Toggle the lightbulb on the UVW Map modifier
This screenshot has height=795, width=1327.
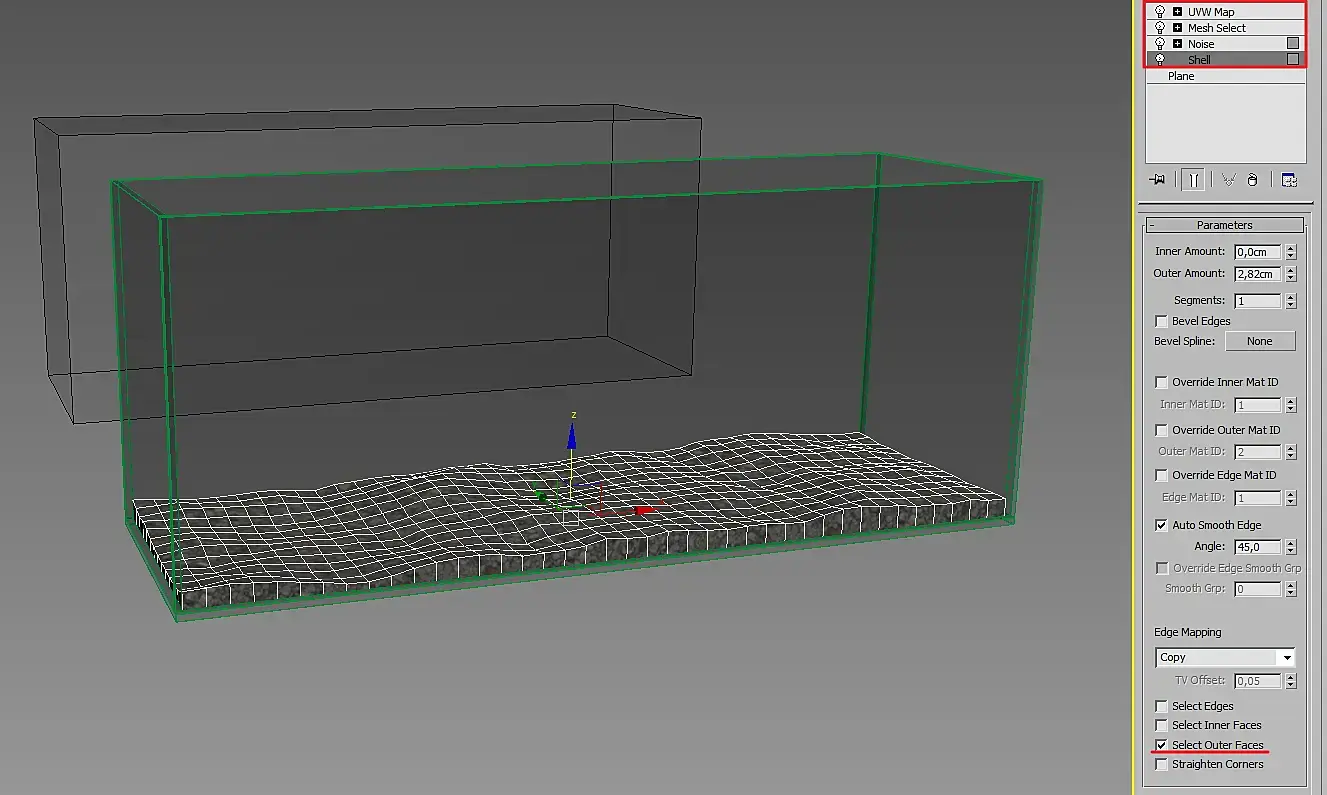[1160, 12]
